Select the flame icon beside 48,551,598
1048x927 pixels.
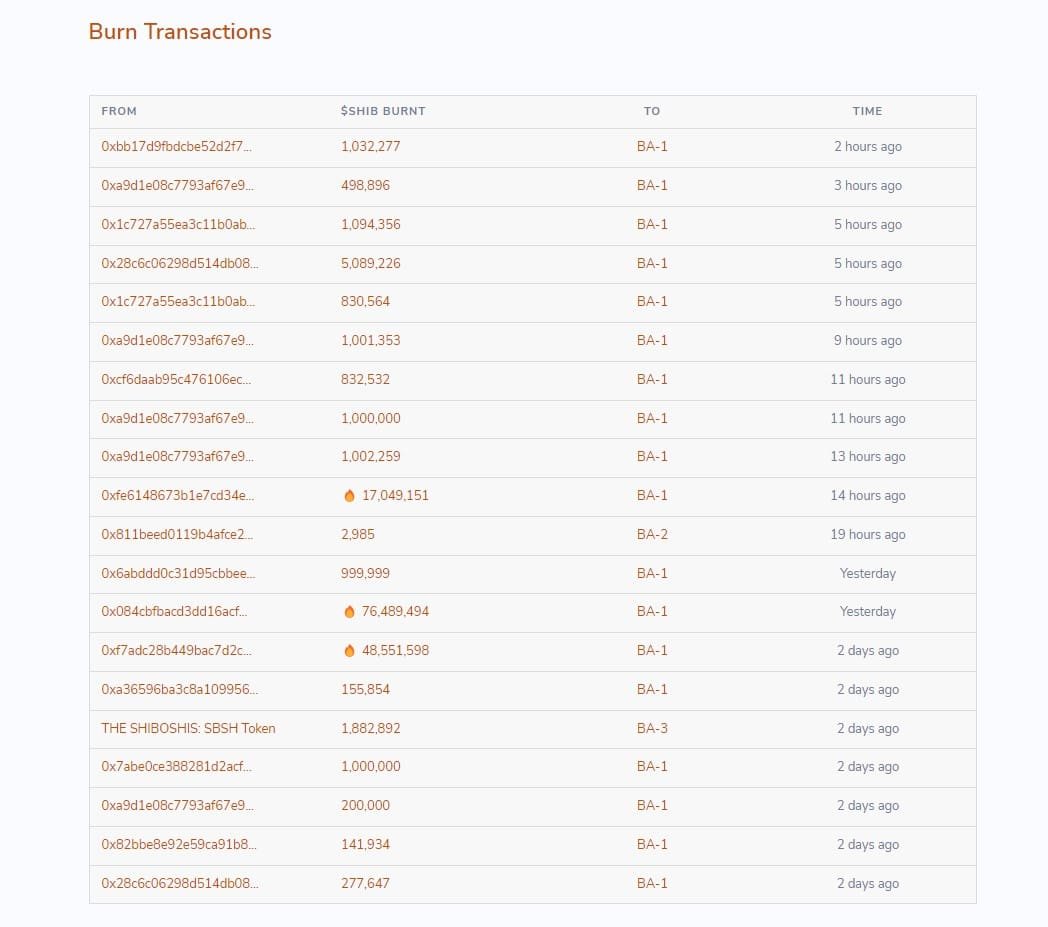[x=347, y=650]
